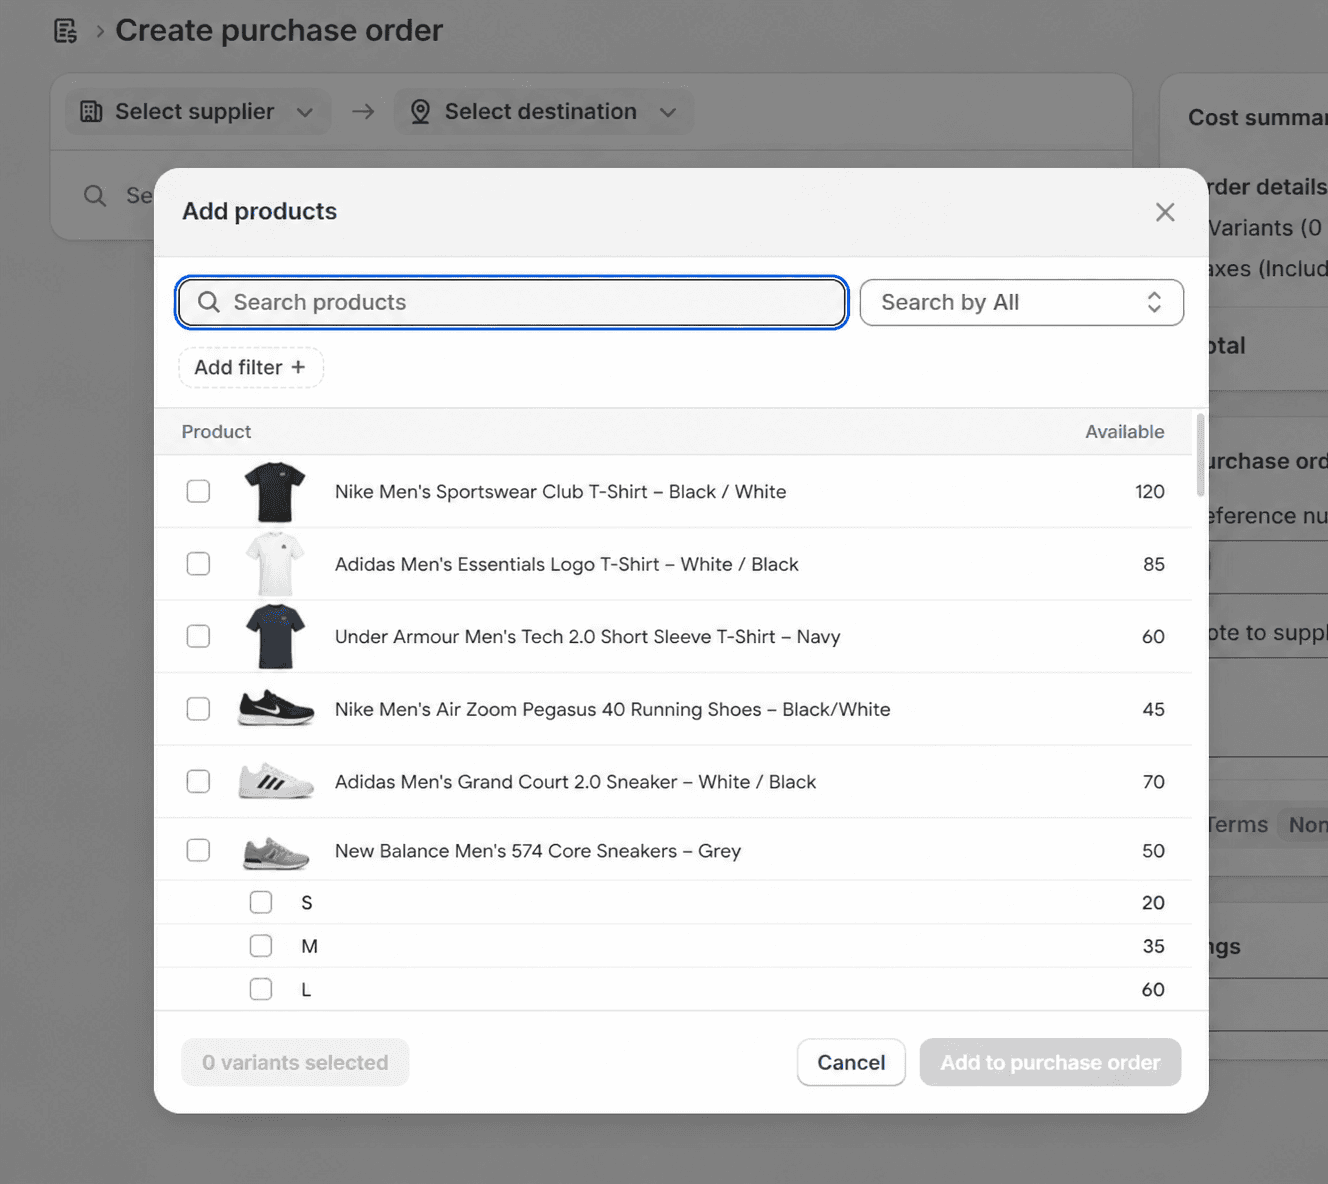Screen dimensions: 1328x1184
Task: Open the Select destination dropdown
Action: (x=543, y=111)
